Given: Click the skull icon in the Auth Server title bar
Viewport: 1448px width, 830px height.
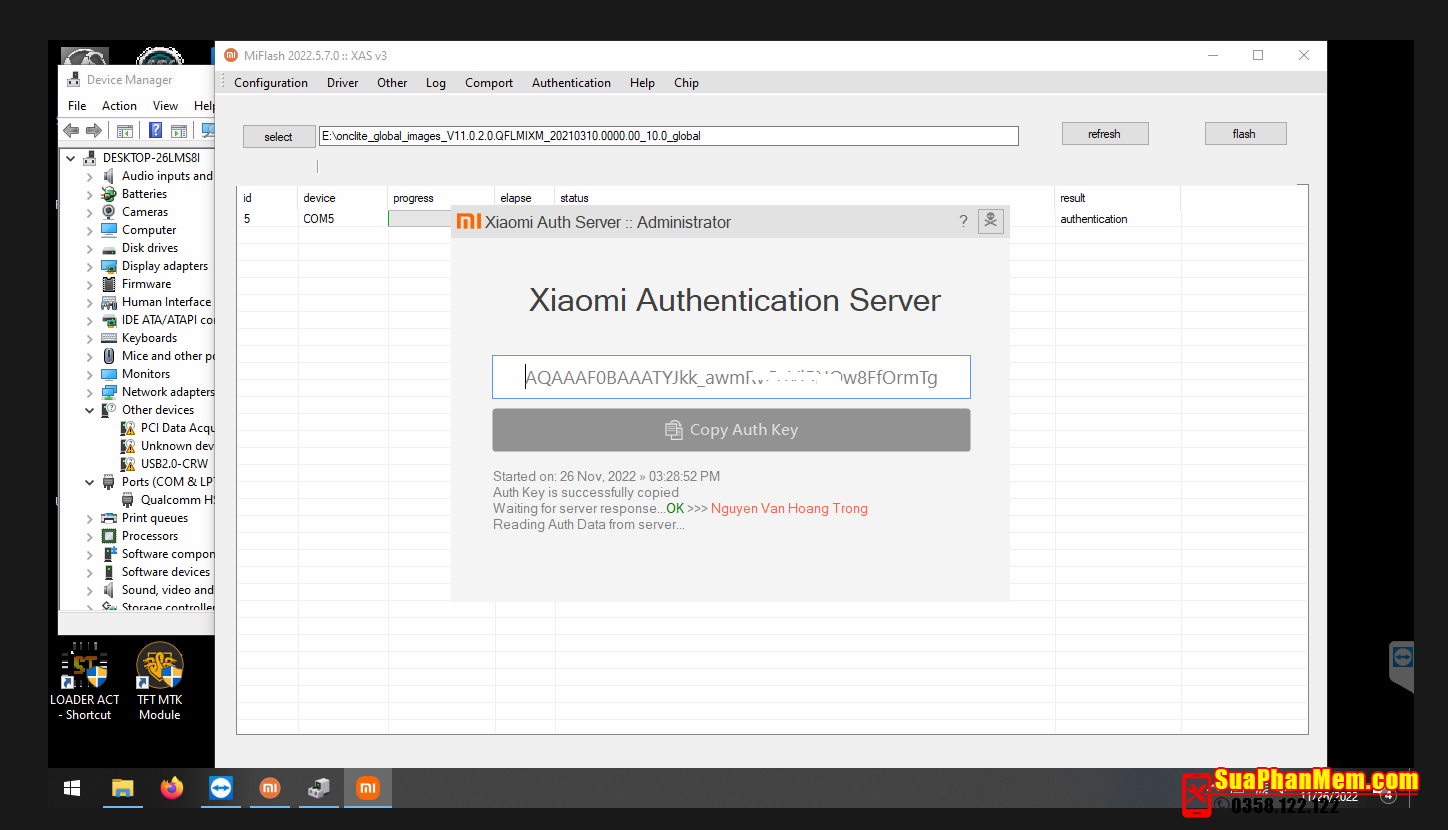Looking at the screenshot, I should click(x=990, y=221).
